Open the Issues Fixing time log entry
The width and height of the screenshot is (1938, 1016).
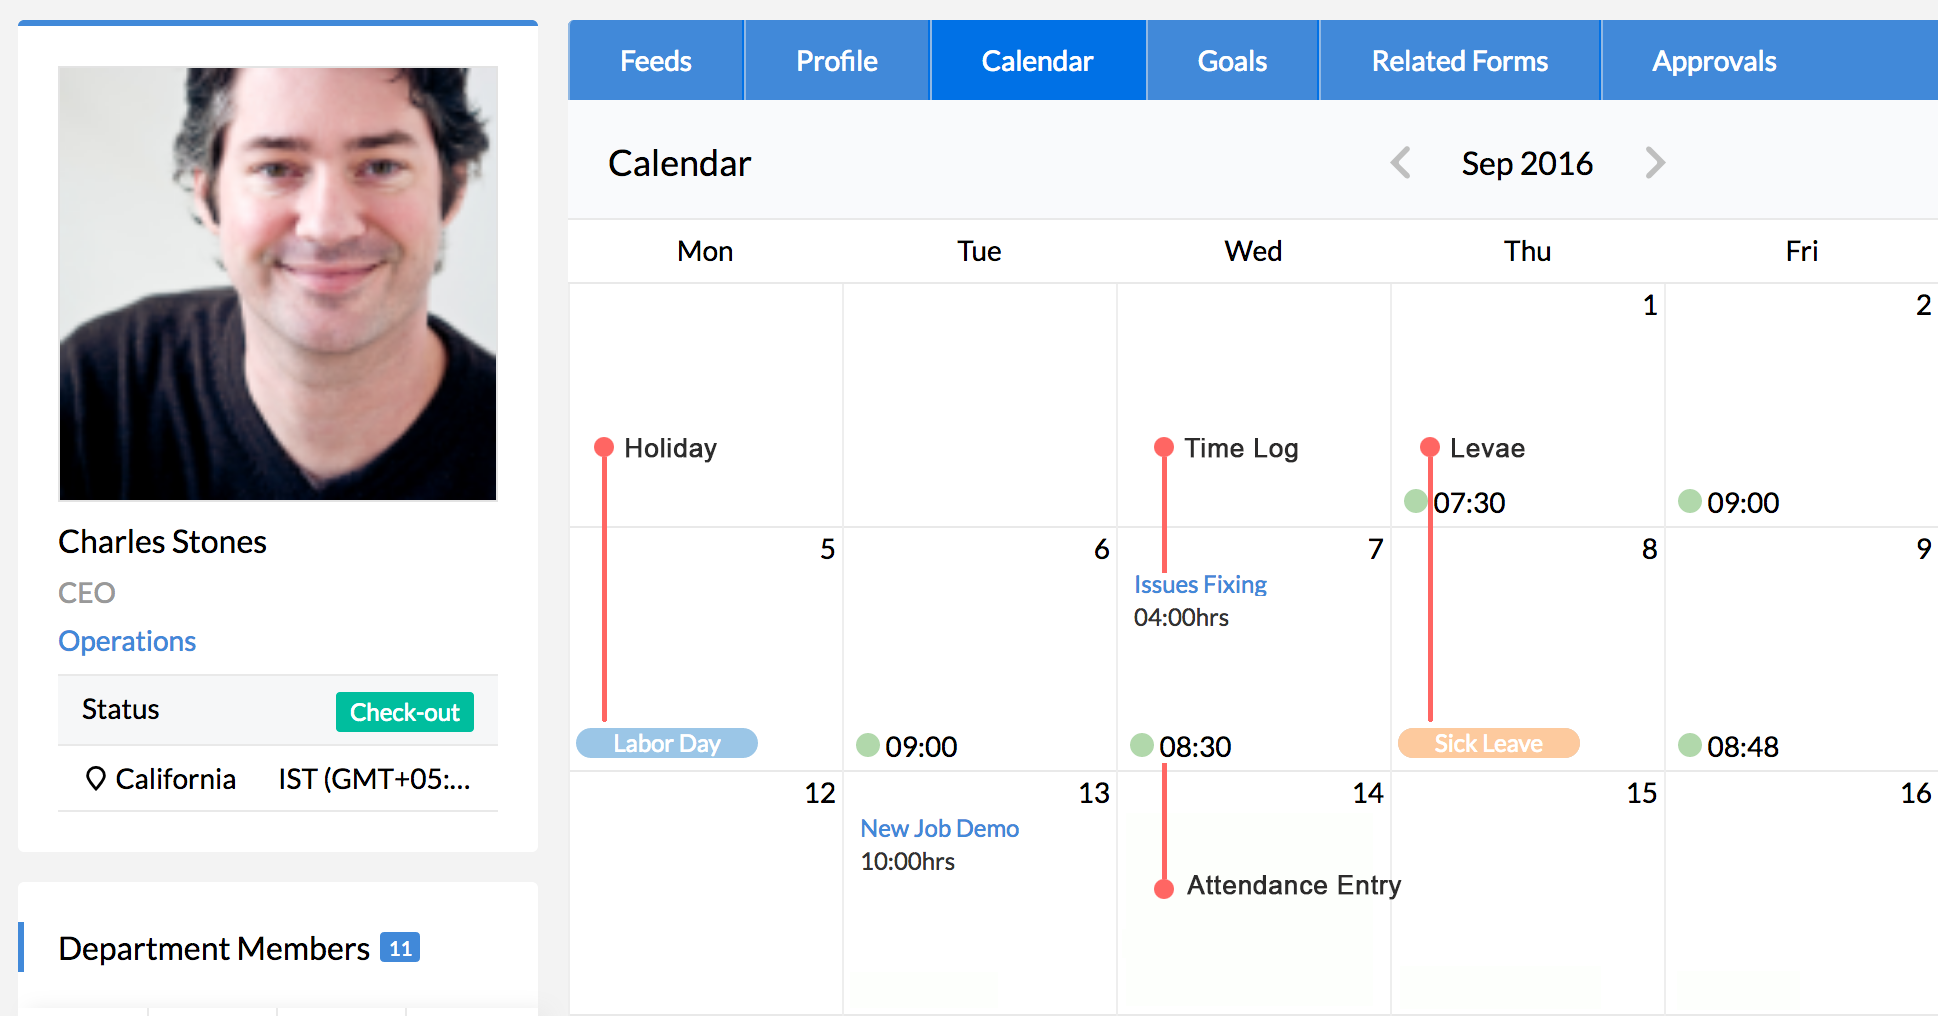coord(1200,584)
